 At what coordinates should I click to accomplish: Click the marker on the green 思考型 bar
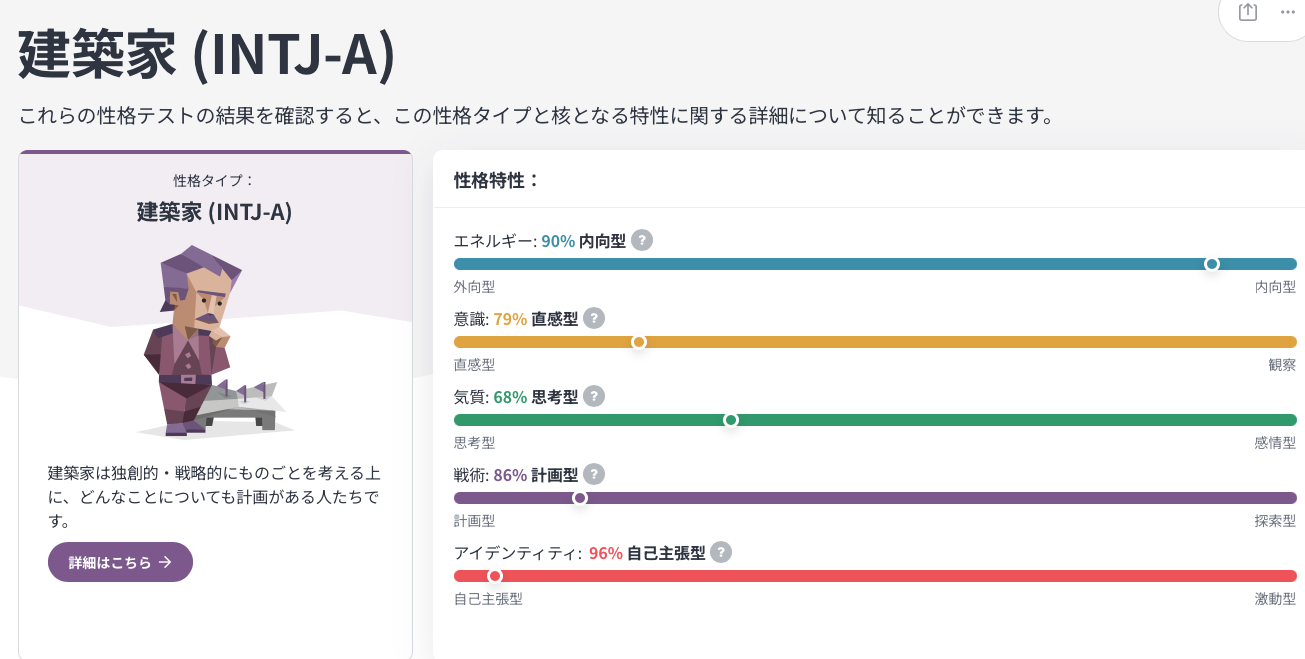click(x=731, y=420)
